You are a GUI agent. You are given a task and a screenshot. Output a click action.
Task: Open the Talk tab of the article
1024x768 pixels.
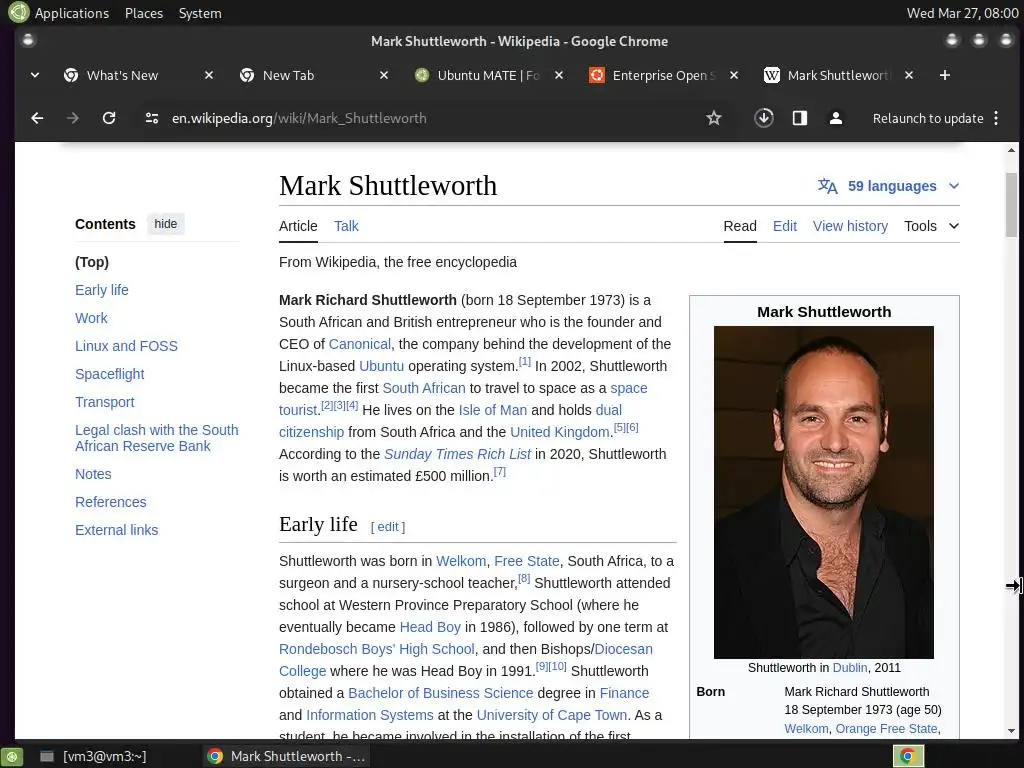pyautogui.click(x=346, y=226)
